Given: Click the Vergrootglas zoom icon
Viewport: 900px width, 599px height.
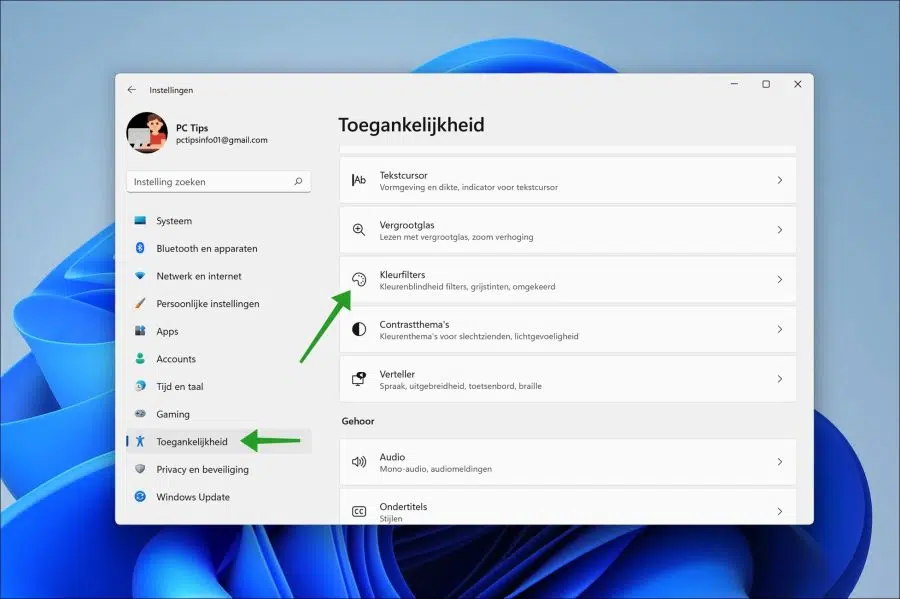Looking at the screenshot, I should (359, 230).
